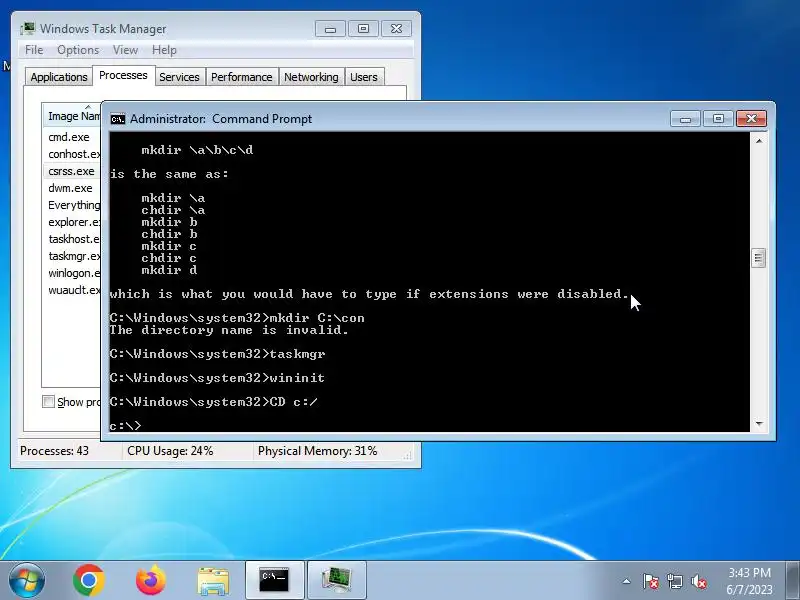
Task: Switch to the Users tab
Action: 364,77
